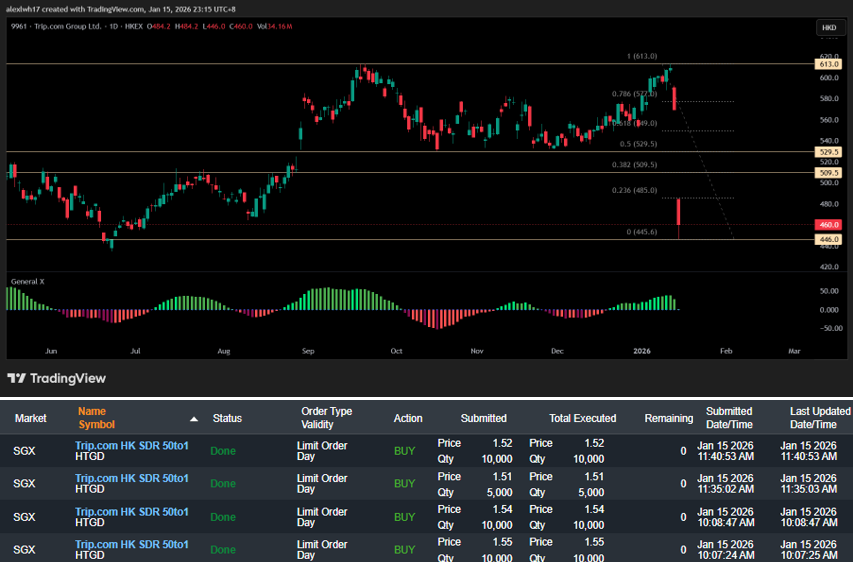Click the 529.5 price level label
The width and height of the screenshot is (853, 562).
828,152
